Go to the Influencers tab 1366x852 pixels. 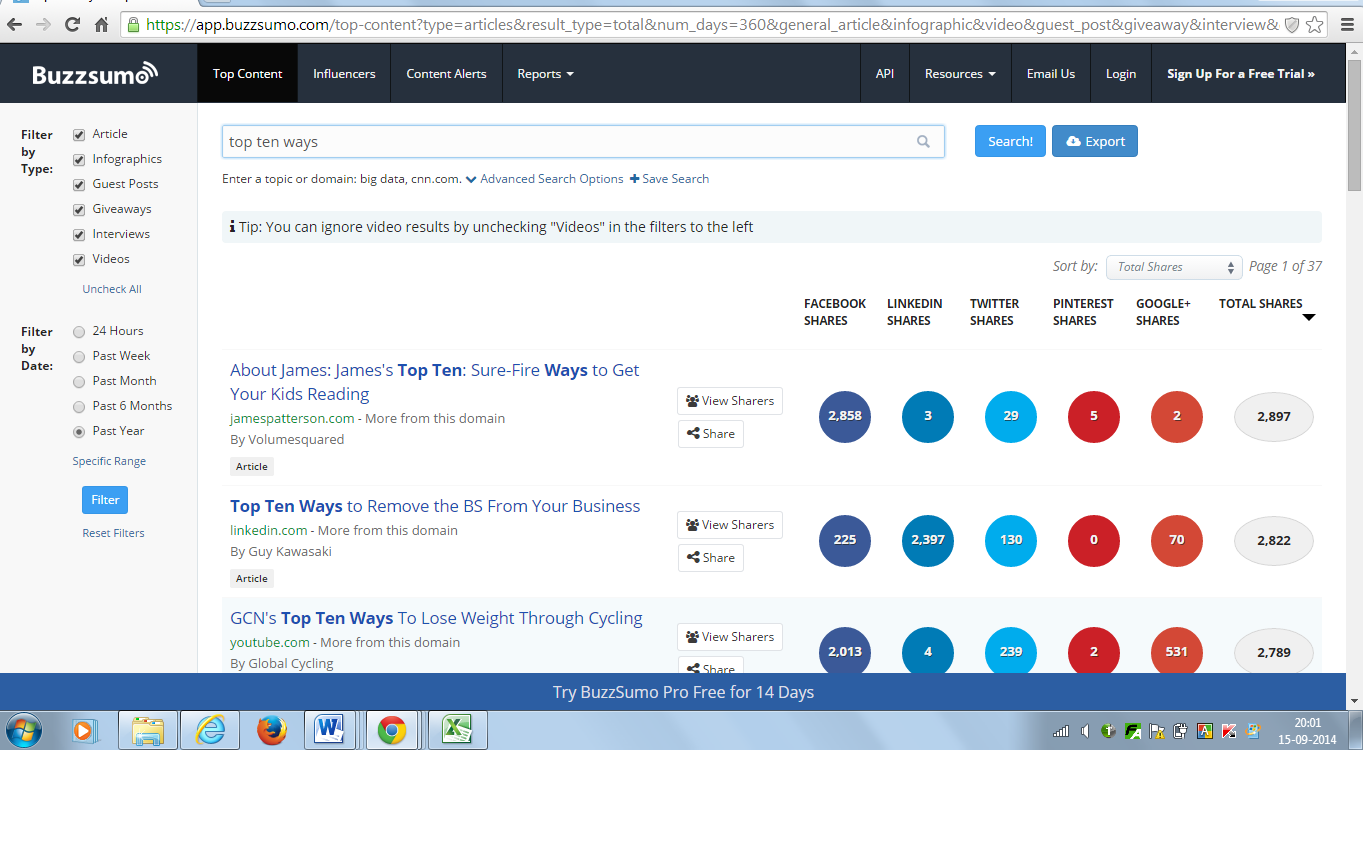pyautogui.click(x=344, y=74)
